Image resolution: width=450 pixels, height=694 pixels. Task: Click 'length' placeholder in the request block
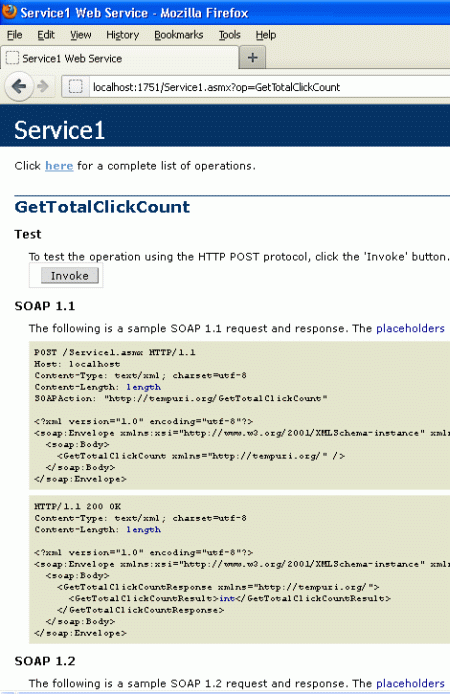tap(143, 387)
